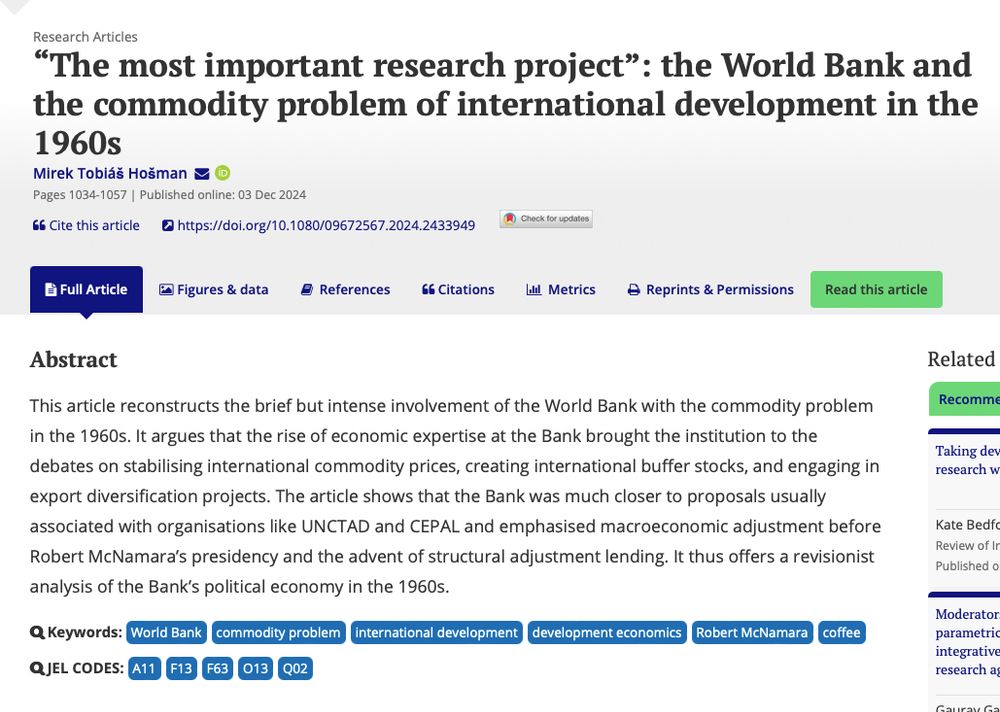Viewport: 1000px width, 712px height.
Task: Click the Research Articles category label
Action: (x=85, y=37)
